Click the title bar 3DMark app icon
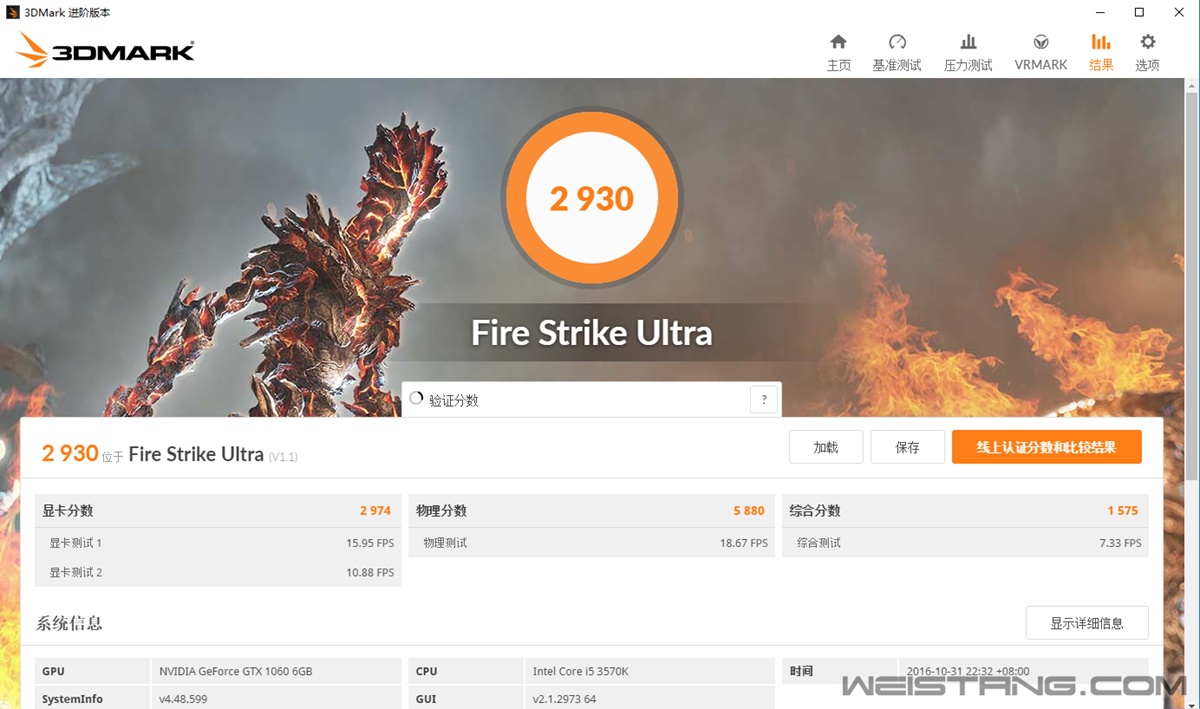Screen dimensions: 1200x709 13,12
